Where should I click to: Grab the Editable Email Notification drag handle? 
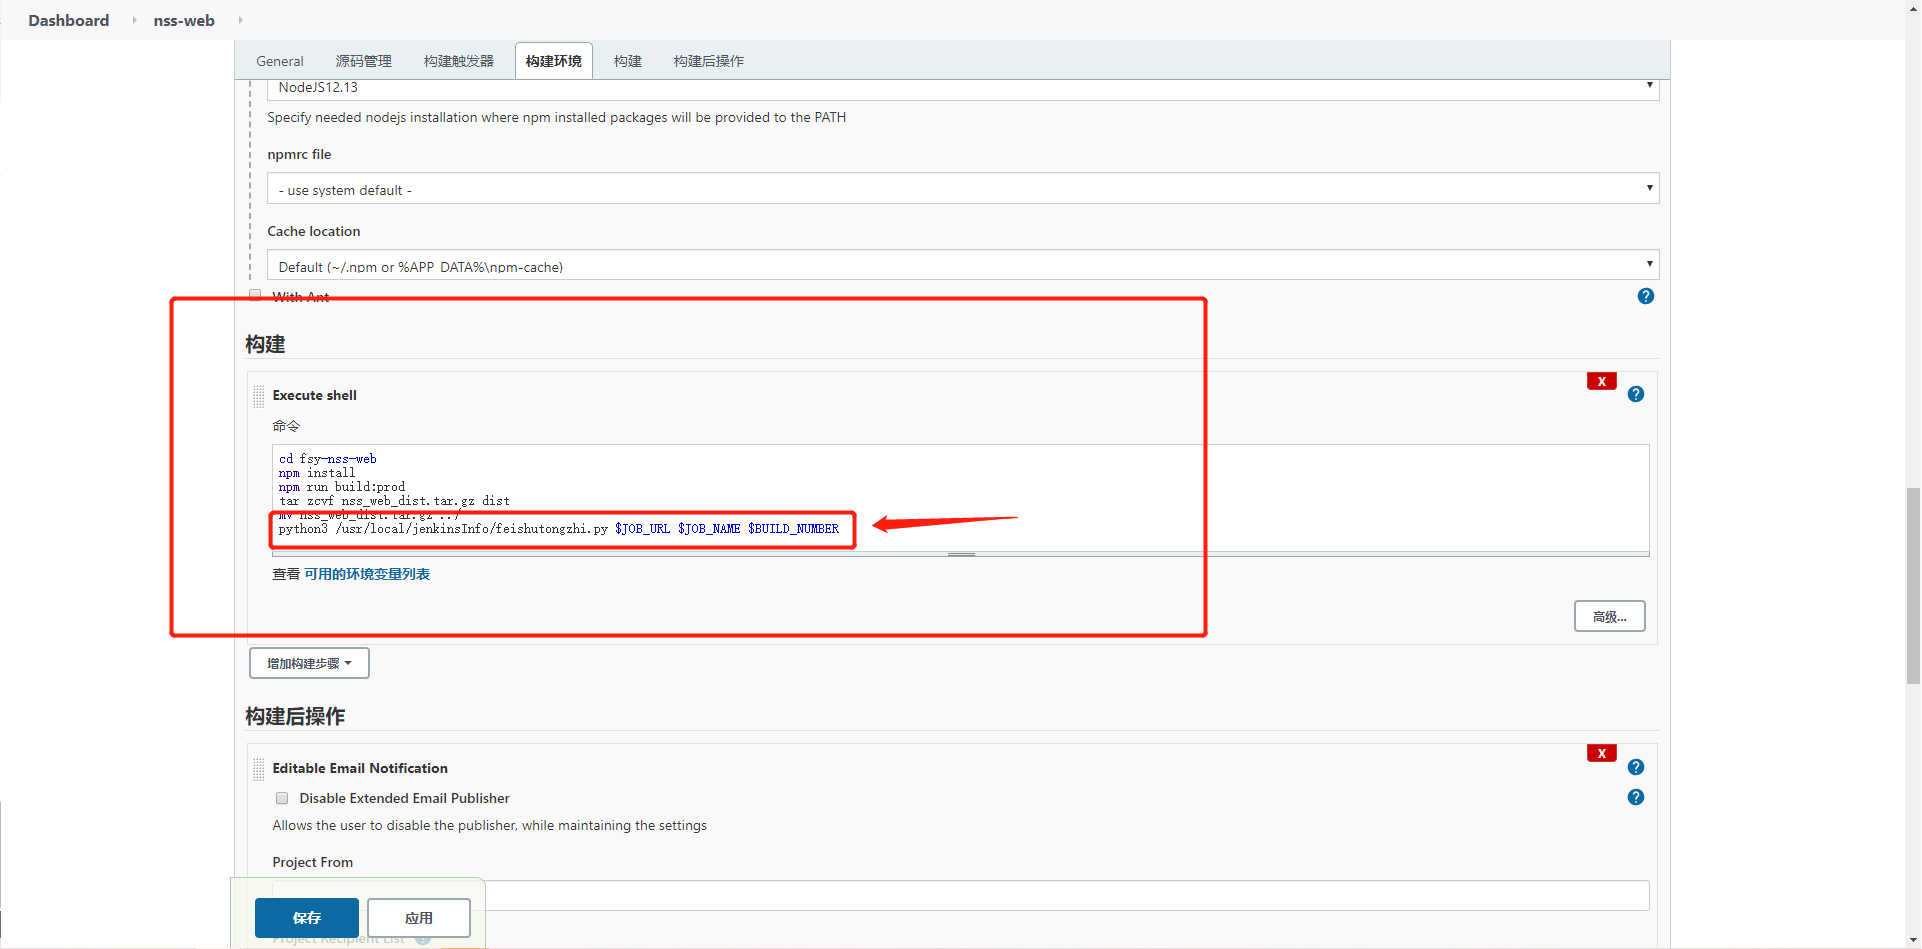pos(259,769)
